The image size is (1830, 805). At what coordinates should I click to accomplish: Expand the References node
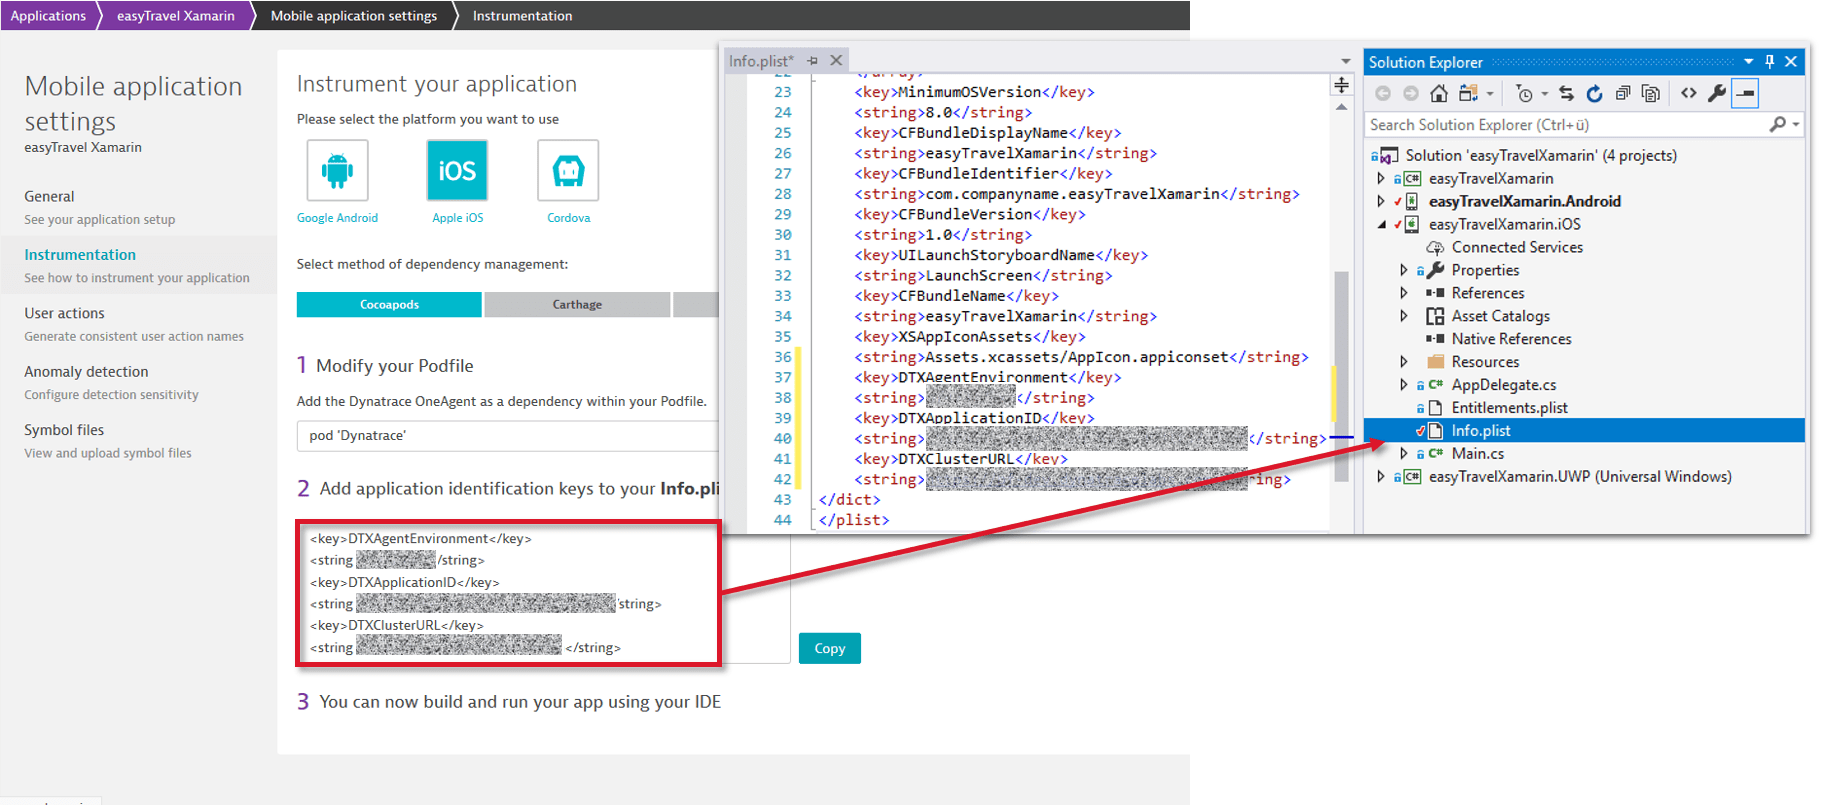pyautogui.click(x=1404, y=293)
